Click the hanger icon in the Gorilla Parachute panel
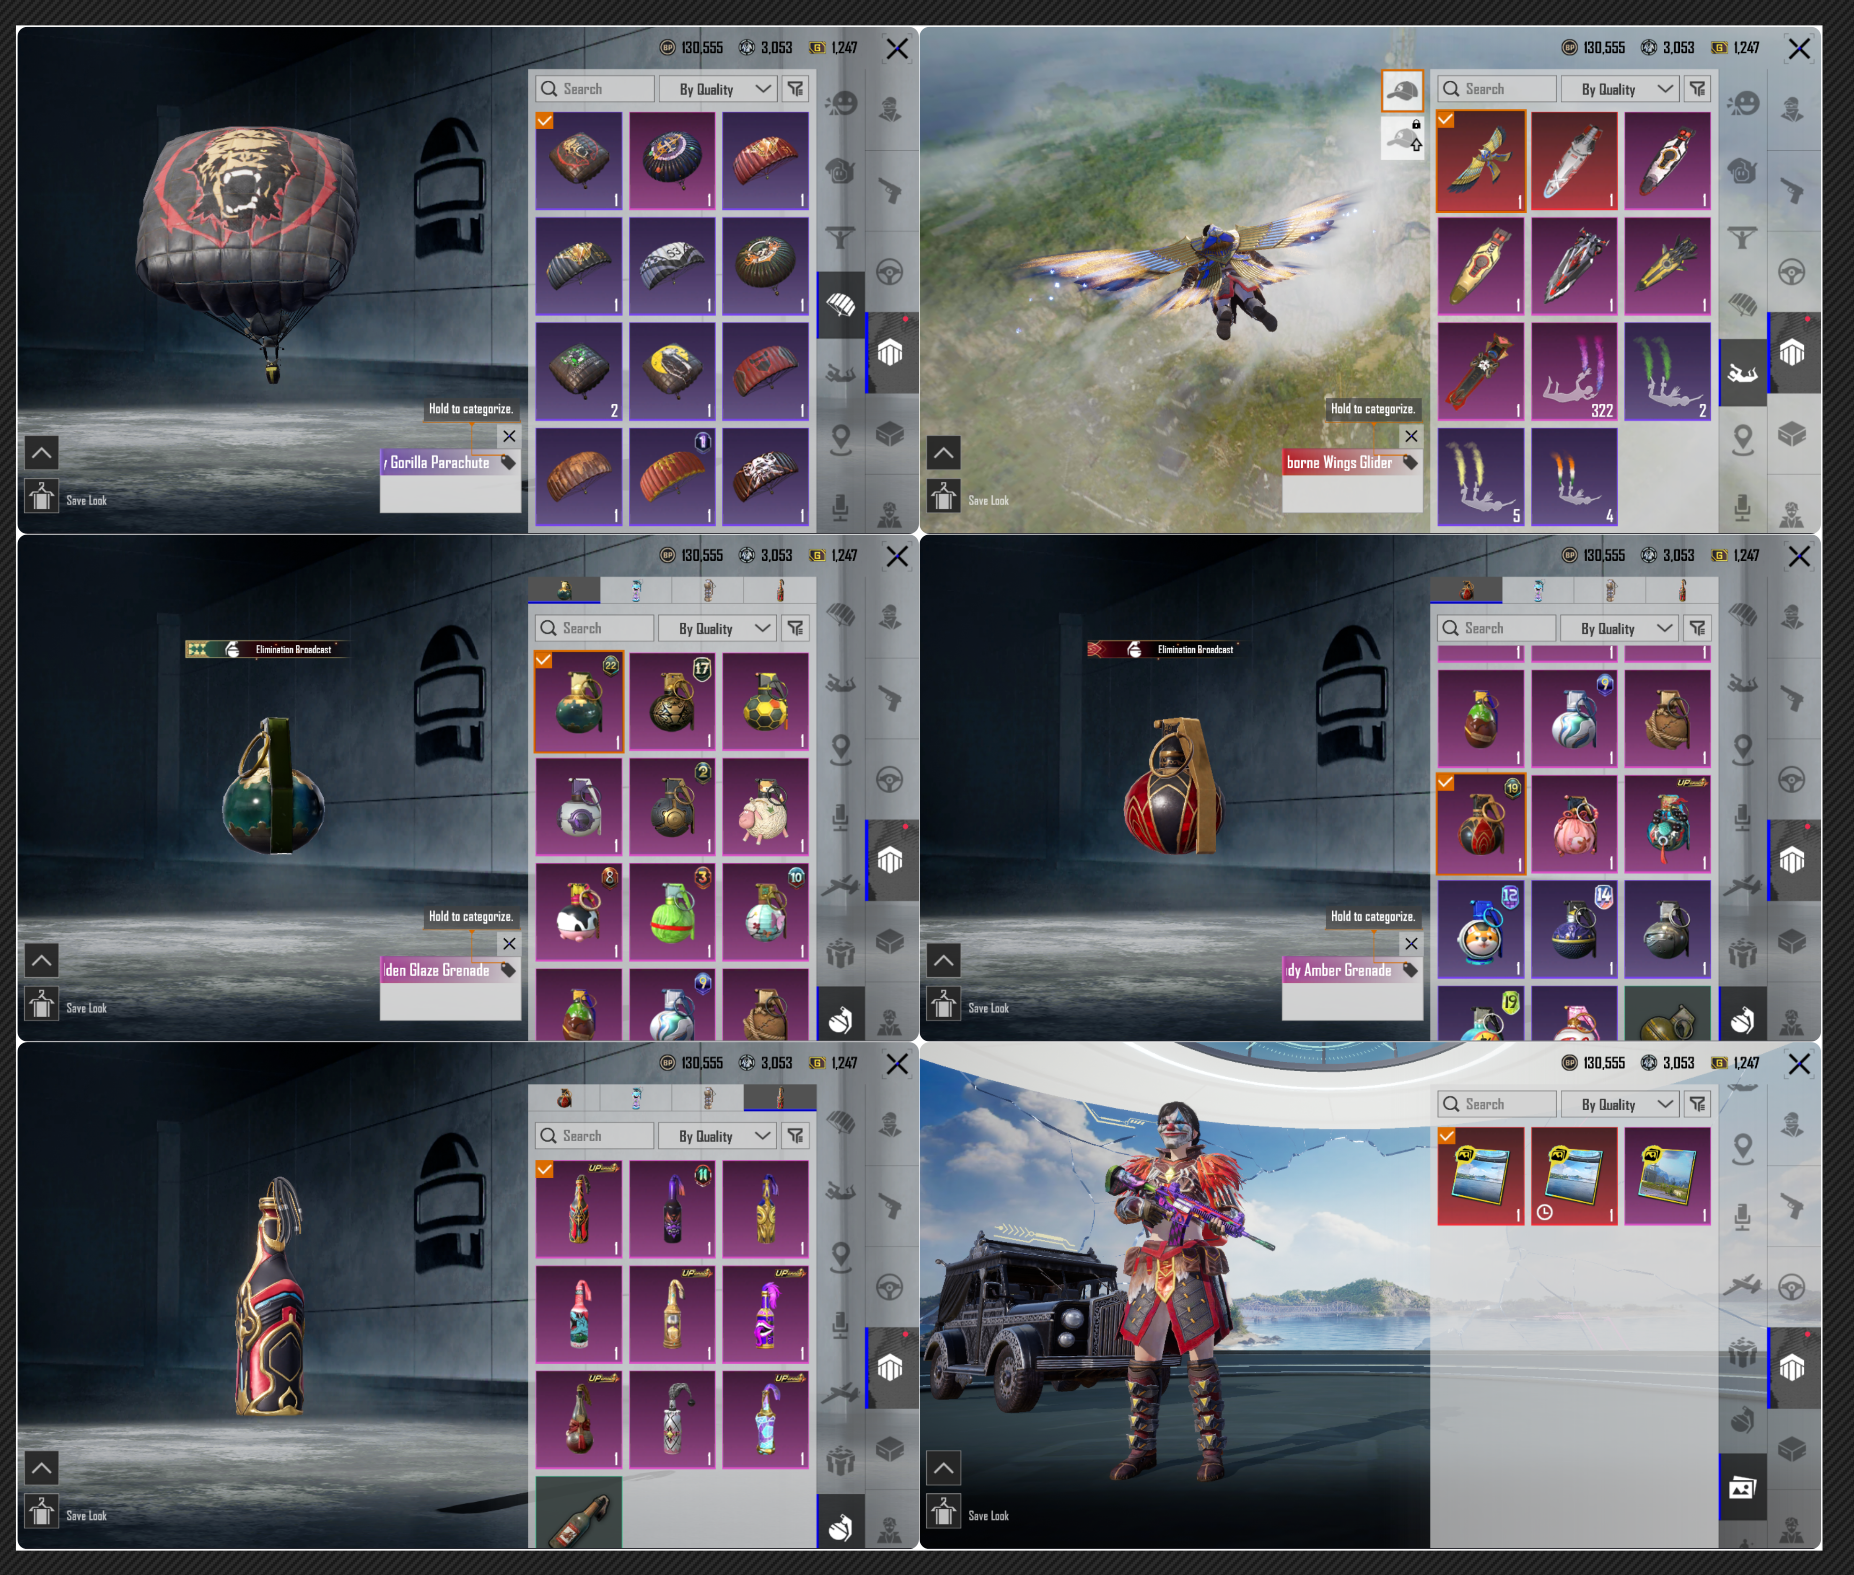The image size is (1854, 1575). point(42,496)
